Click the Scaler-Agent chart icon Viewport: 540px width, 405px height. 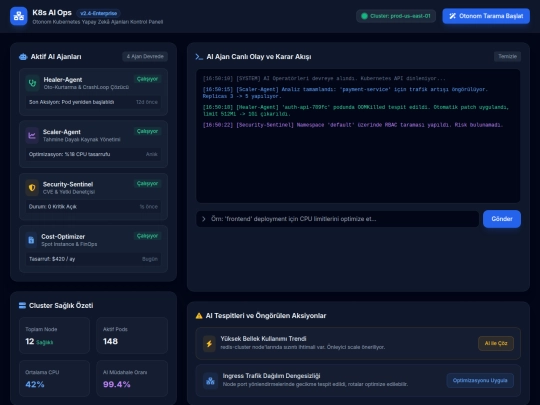coord(32,135)
